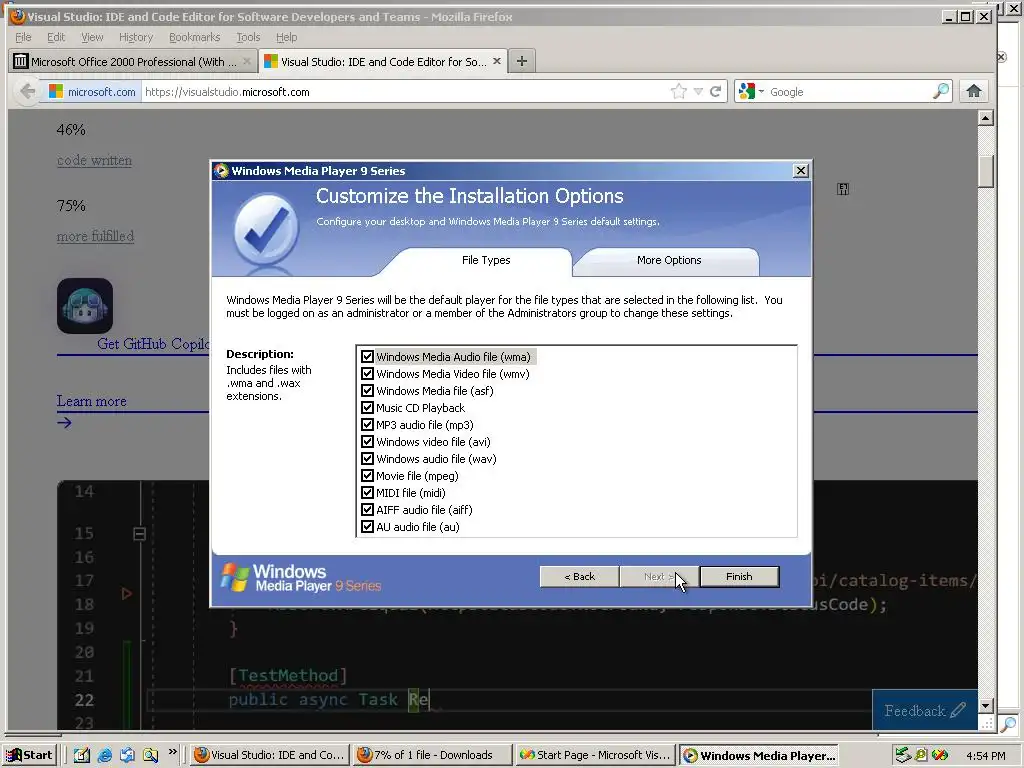Open the Feedback button on page
Image resolution: width=1024 pixels, height=768 pixels.
click(x=924, y=711)
